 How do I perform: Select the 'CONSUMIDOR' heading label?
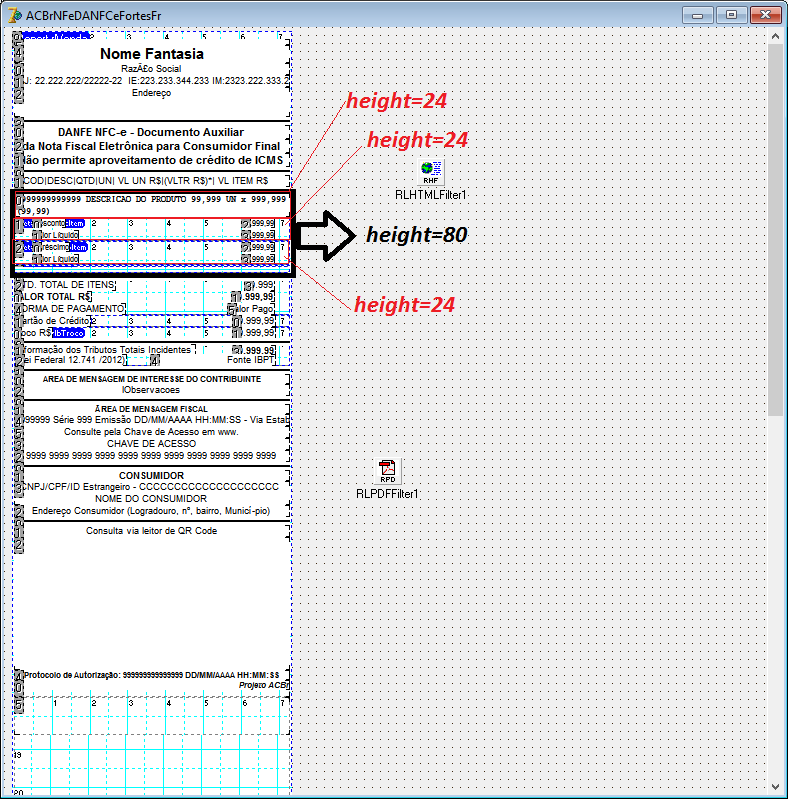(151, 475)
